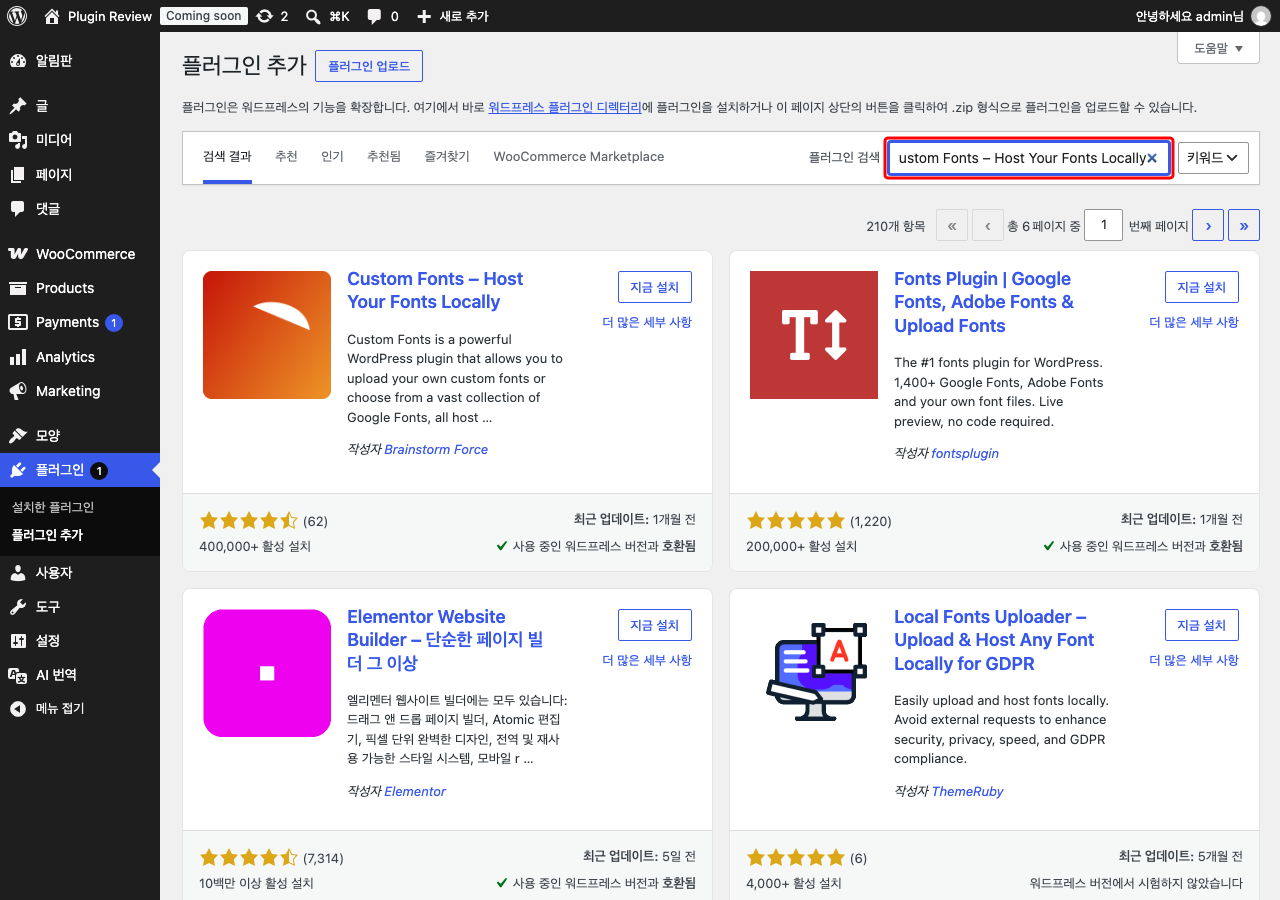
Task: Expand the 도움말 help panel
Action: click(1218, 48)
